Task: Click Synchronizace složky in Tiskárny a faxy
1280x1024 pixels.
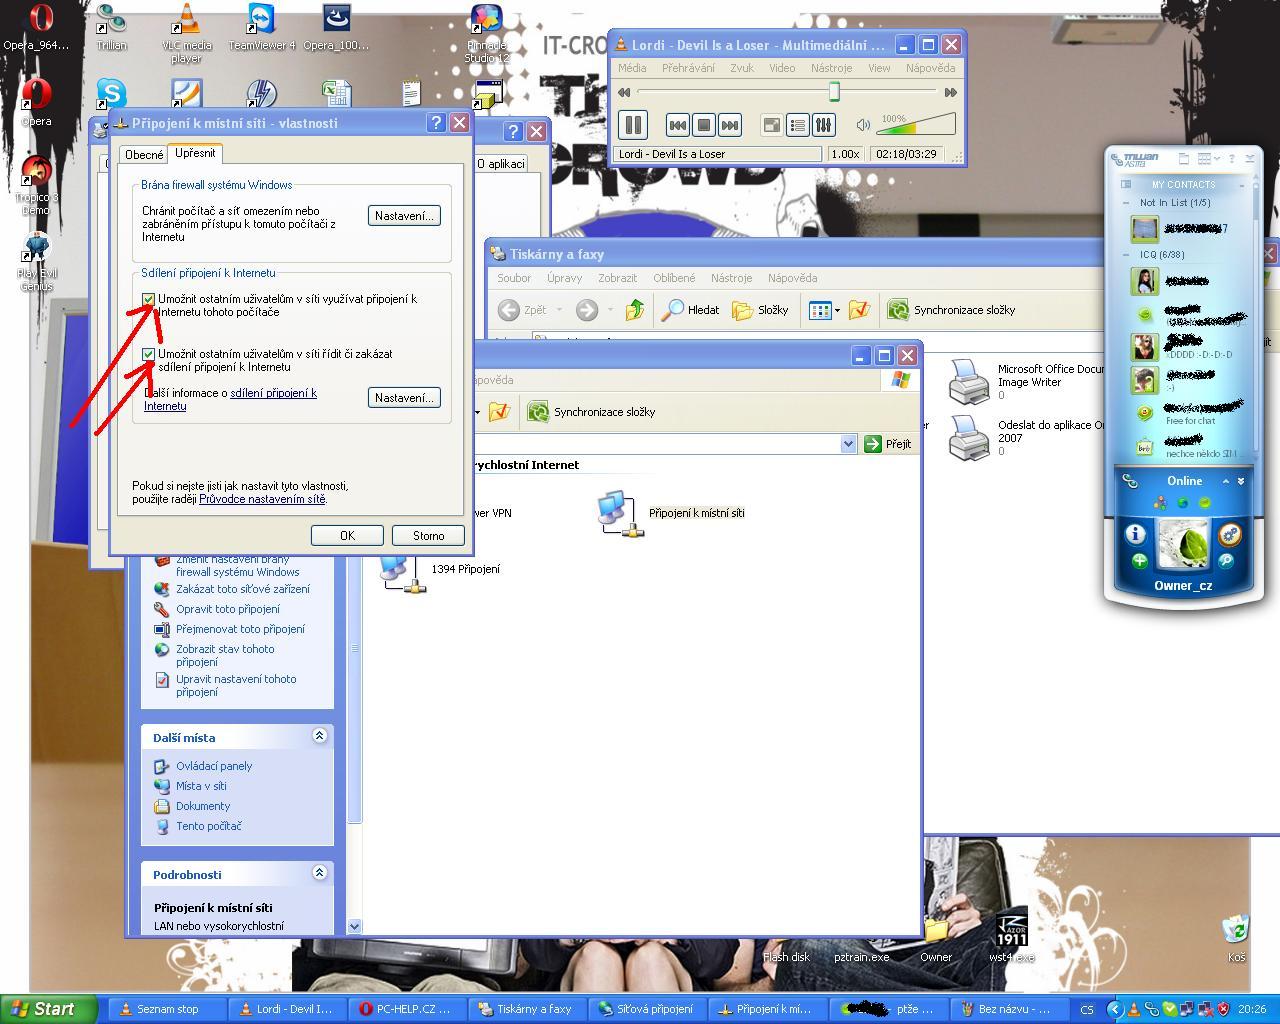Action: (951, 310)
